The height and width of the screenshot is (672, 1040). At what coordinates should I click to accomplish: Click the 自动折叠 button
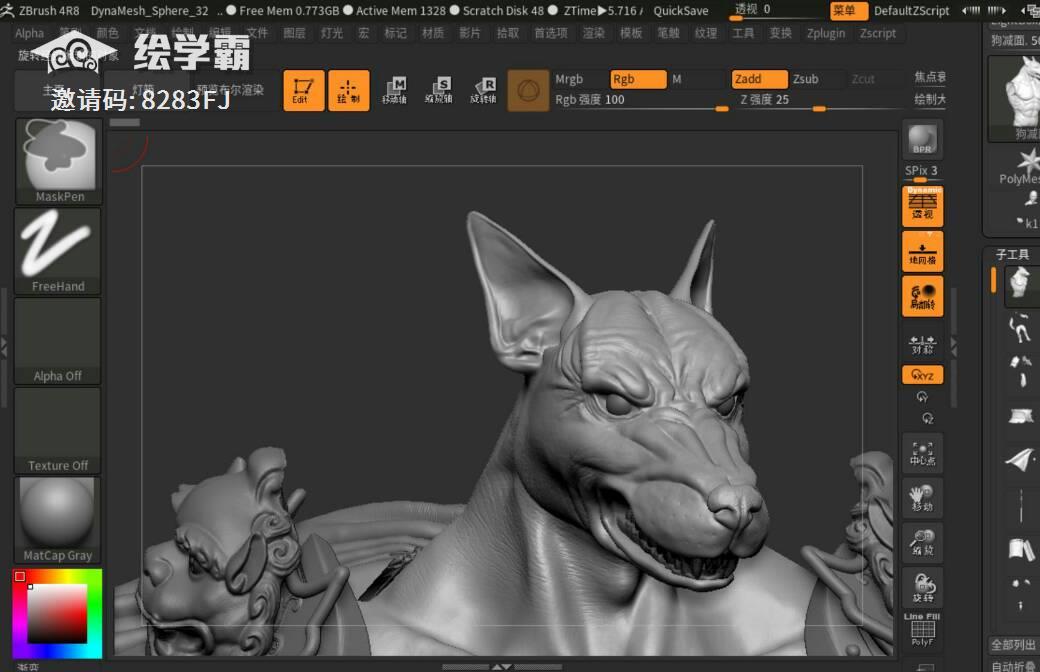[x=1013, y=665]
